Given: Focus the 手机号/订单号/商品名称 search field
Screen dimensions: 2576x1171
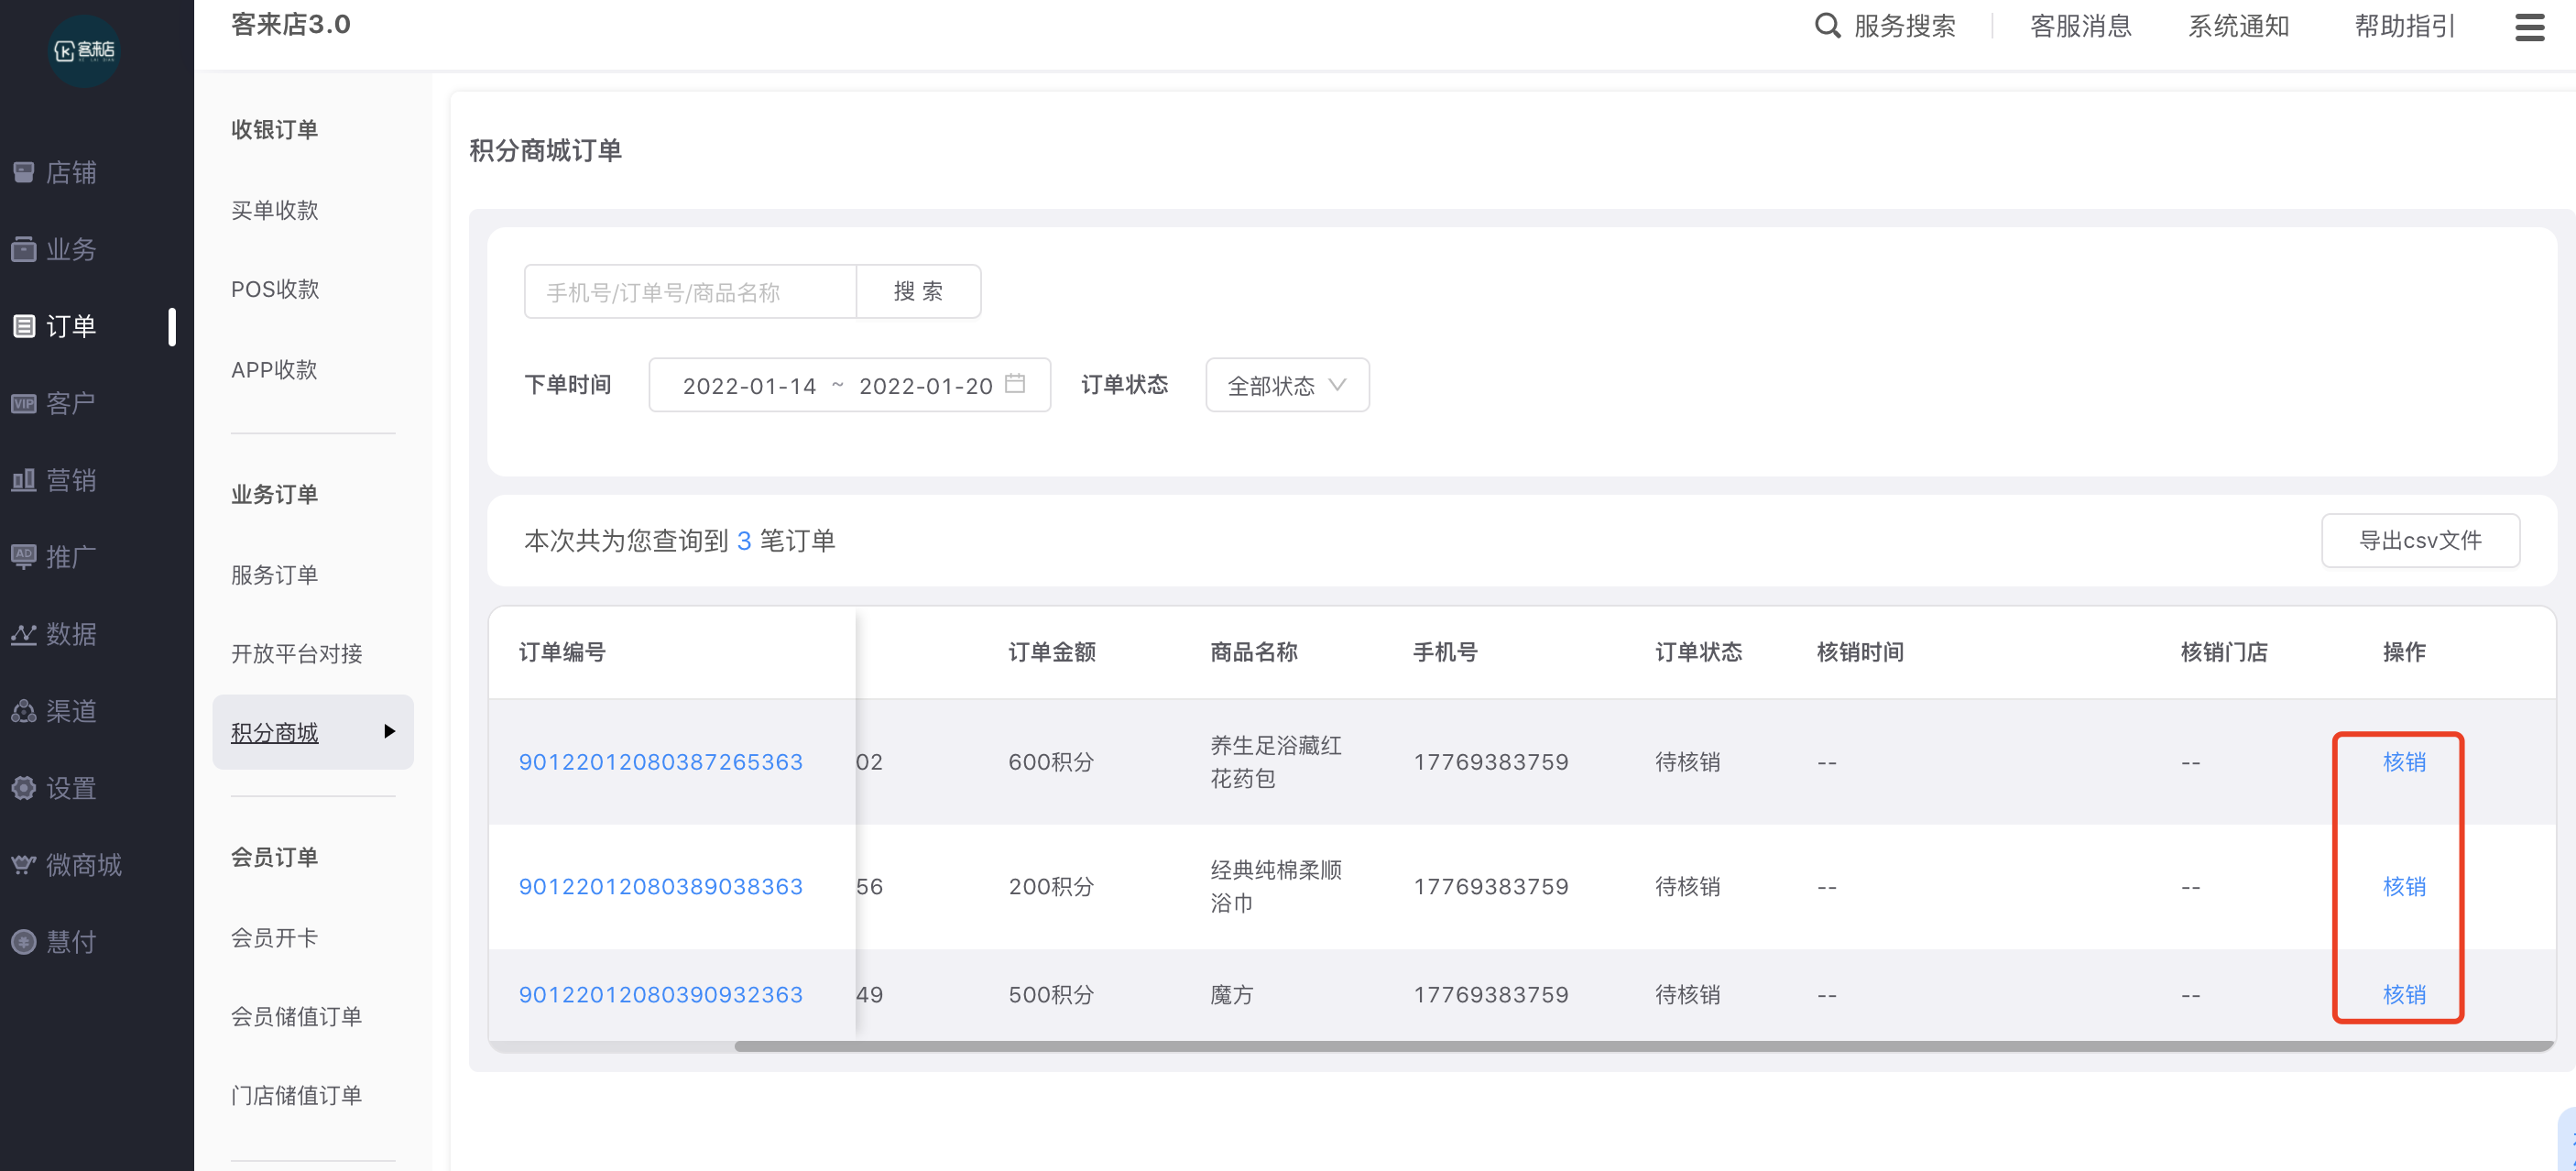Looking at the screenshot, I should pos(690,291).
